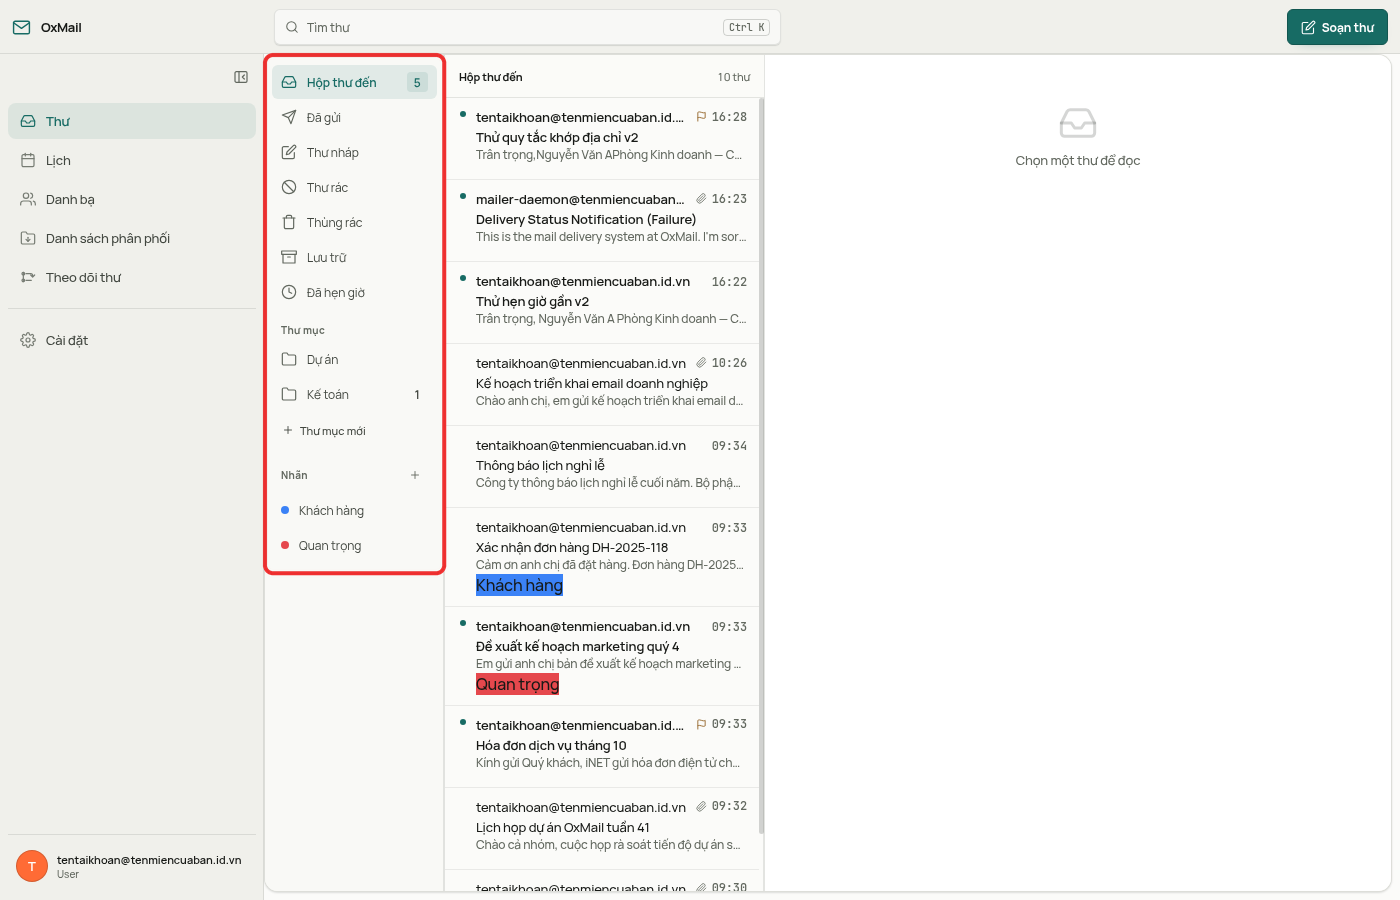Compose a new email with Soạn thư
The width and height of the screenshot is (1400, 900).
click(1337, 28)
